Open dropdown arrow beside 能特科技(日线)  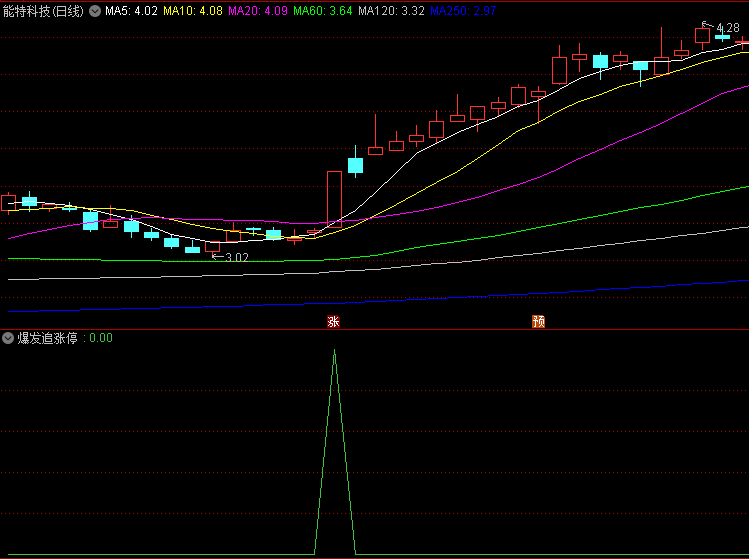(x=95, y=12)
